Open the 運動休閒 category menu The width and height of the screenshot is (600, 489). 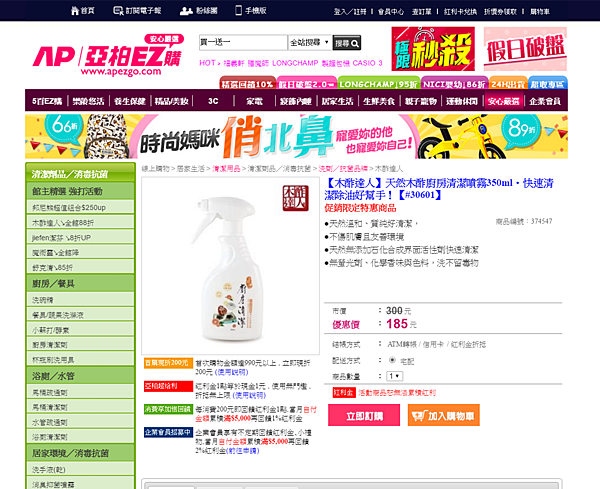point(462,101)
